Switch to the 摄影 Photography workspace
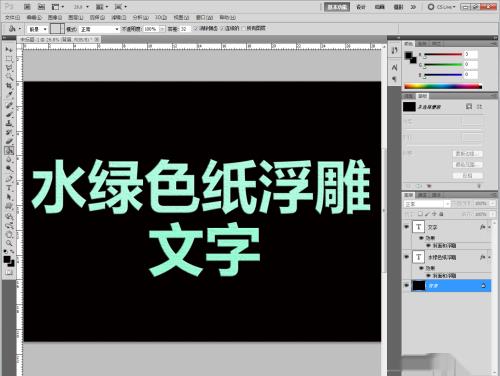The height and width of the screenshot is (376, 500). 398,7
